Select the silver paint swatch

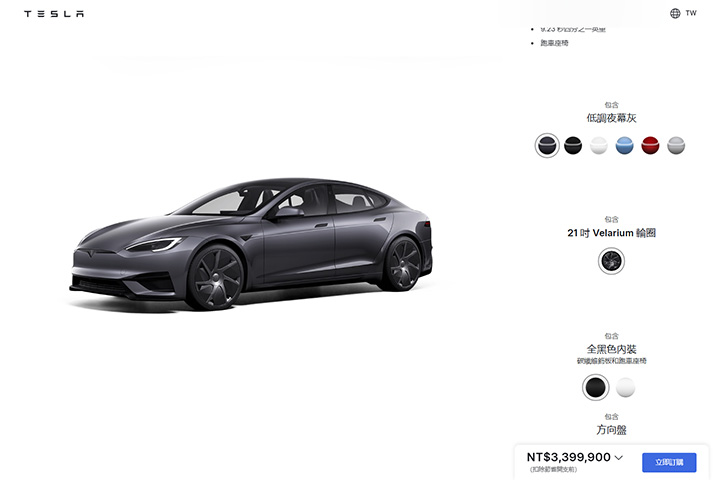(x=675, y=146)
